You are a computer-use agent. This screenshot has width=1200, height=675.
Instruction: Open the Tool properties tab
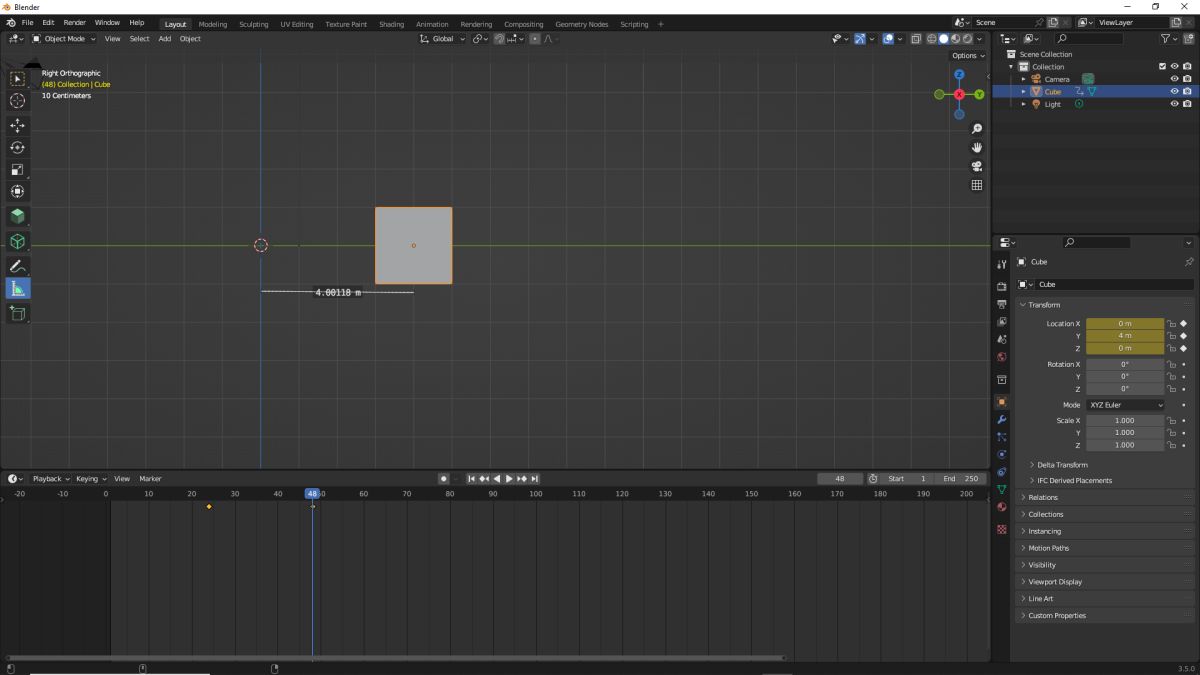click(1002, 265)
